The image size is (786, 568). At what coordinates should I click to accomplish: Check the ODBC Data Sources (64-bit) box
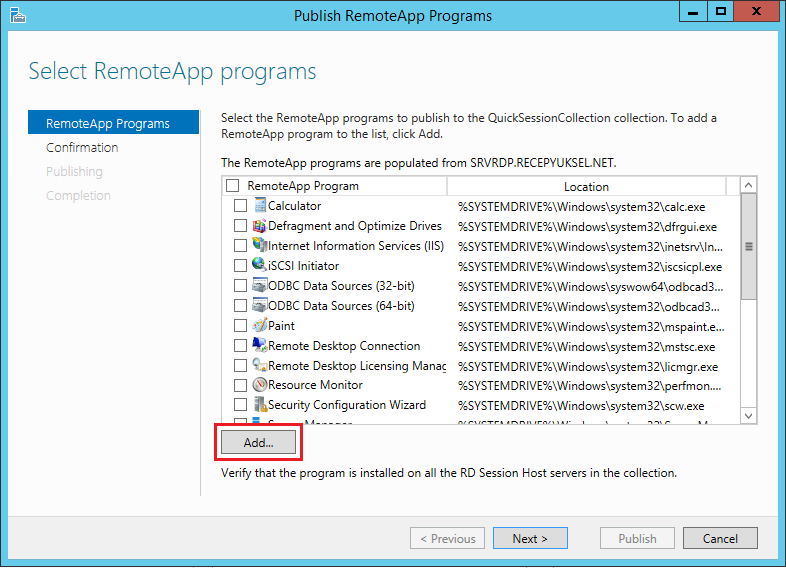[x=241, y=306]
